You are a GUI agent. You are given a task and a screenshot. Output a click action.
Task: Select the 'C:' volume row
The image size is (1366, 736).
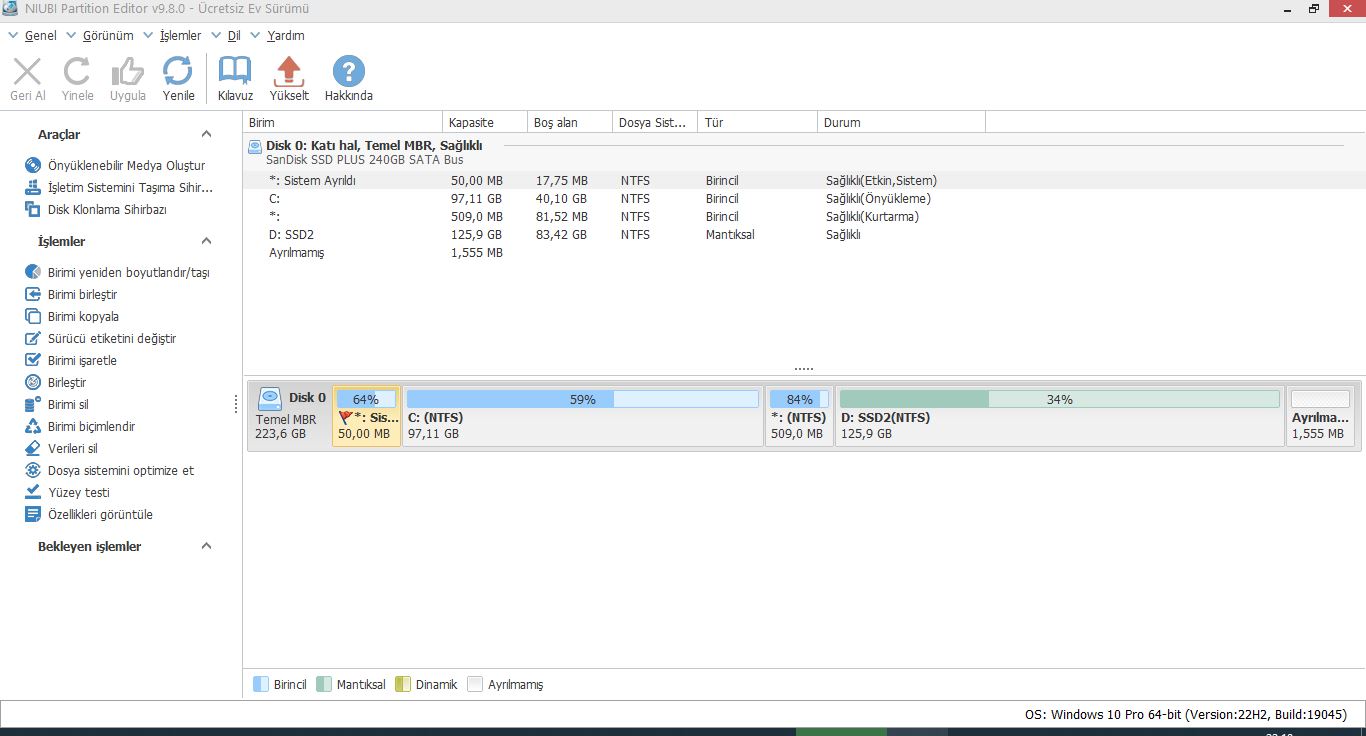coord(804,199)
